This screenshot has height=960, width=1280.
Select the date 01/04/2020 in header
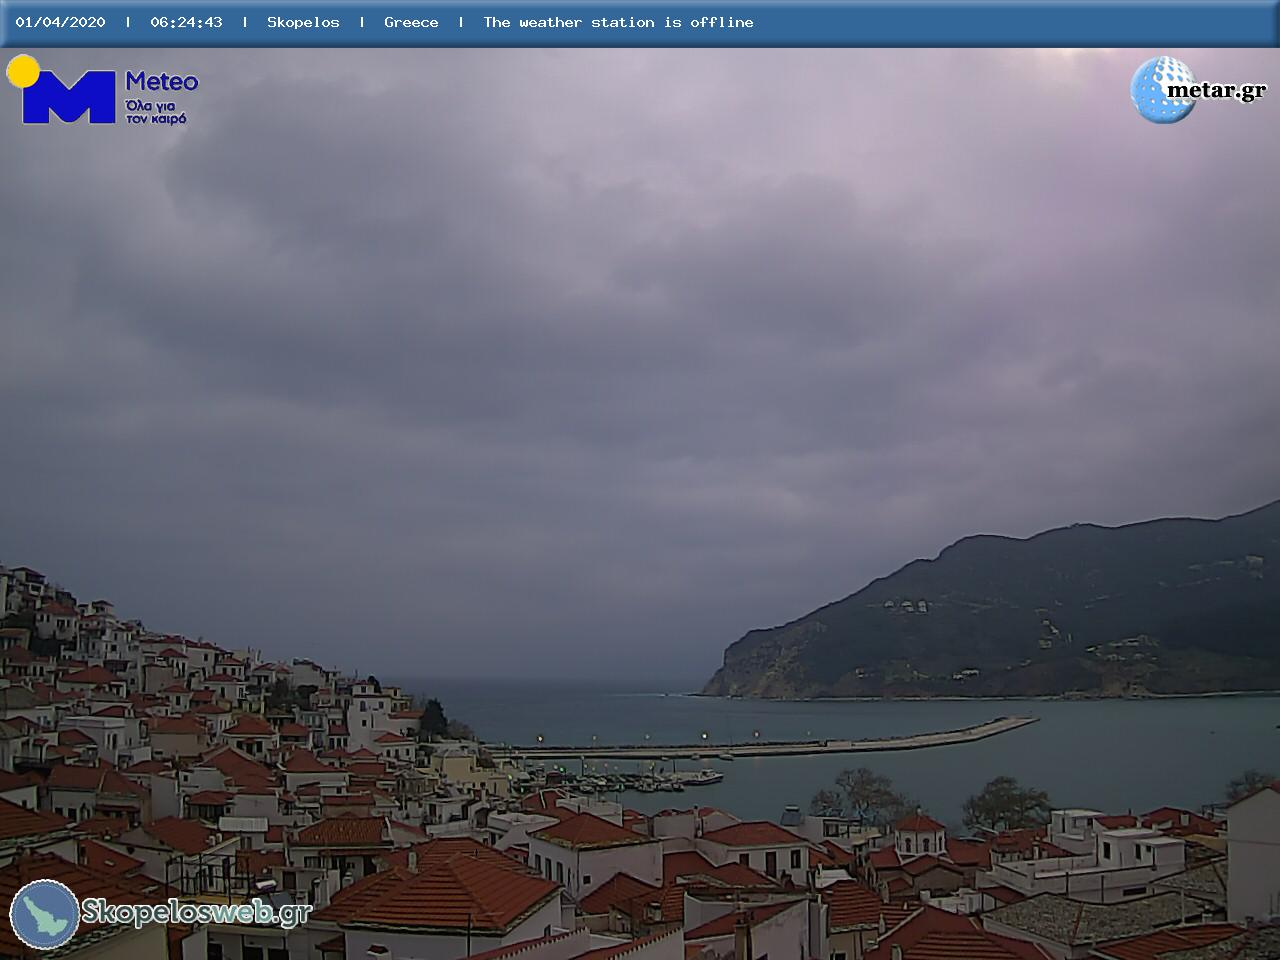point(60,22)
